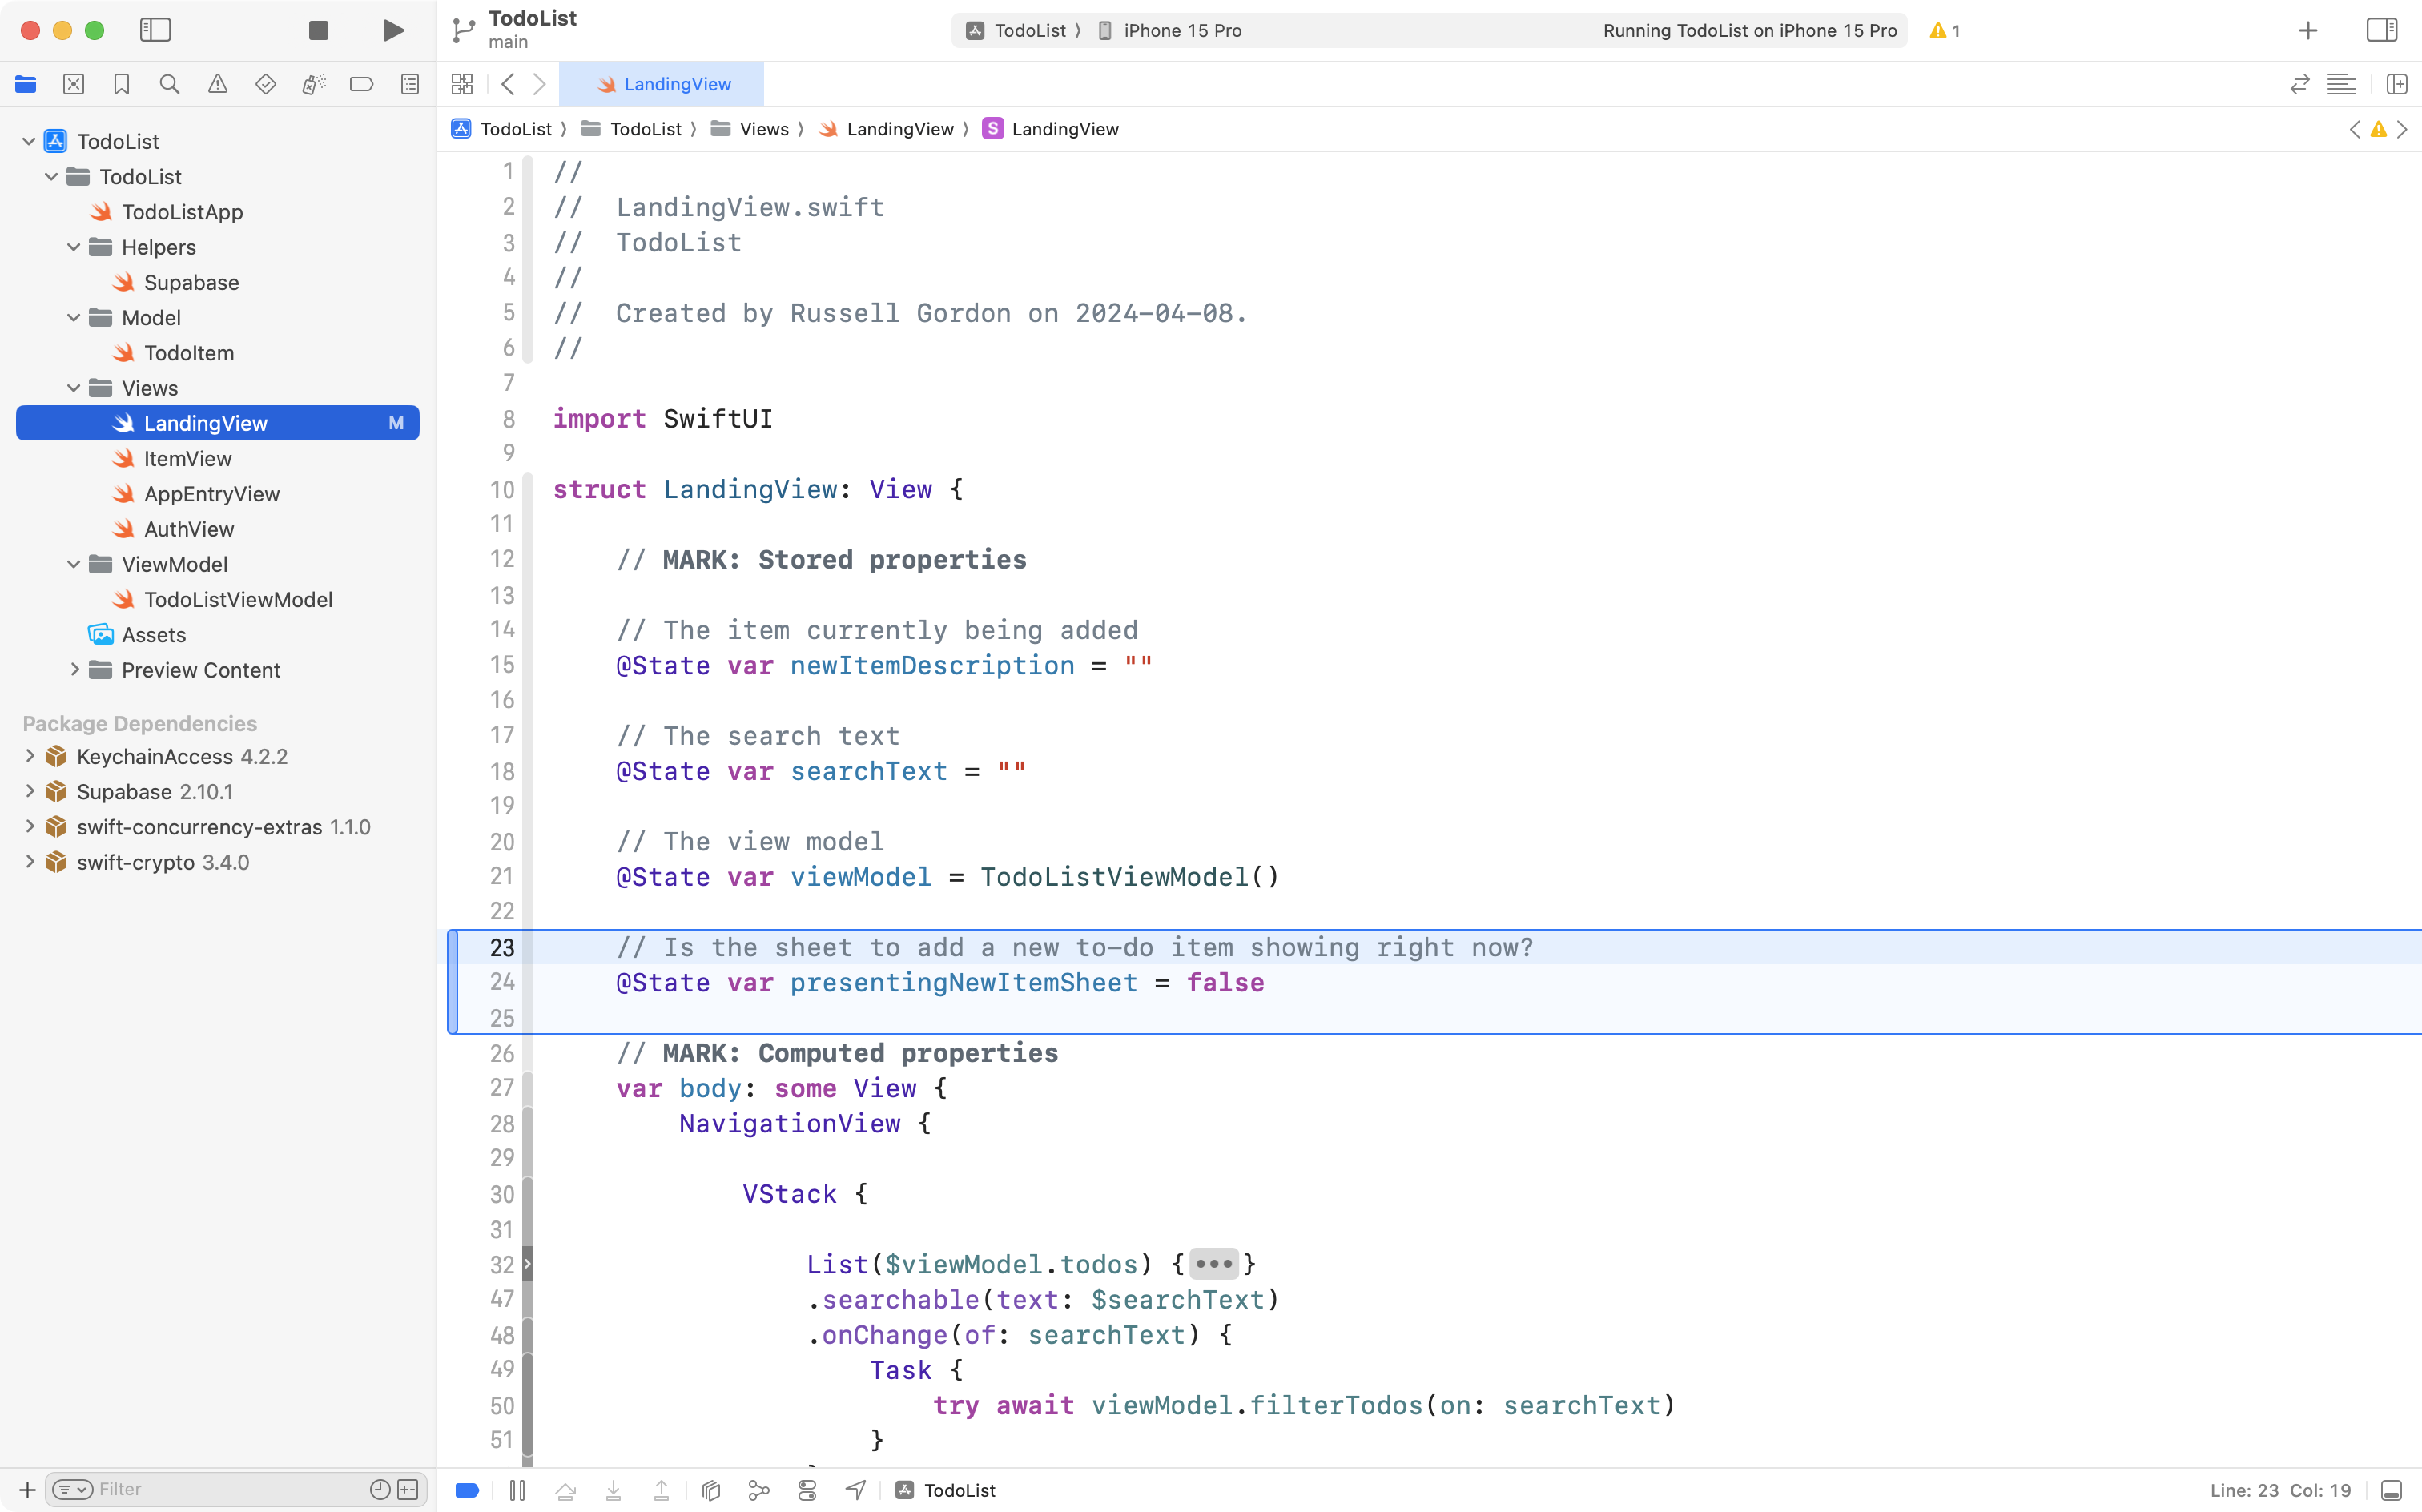Toggle breakpoints with the blue tag icon
Image resolution: width=2422 pixels, height=1512 pixels.
tap(467, 1489)
